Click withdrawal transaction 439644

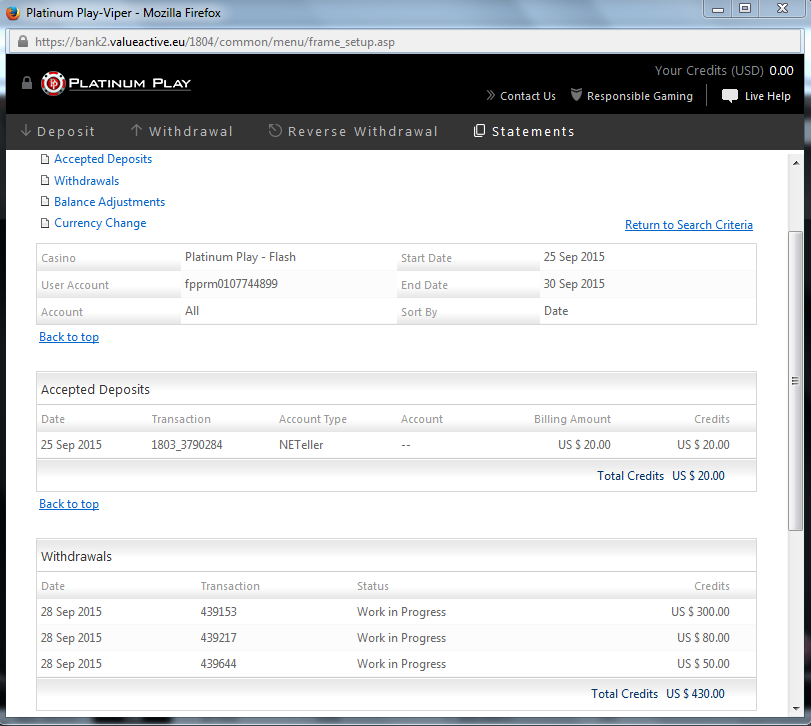pyautogui.click(x=218, y=663)
